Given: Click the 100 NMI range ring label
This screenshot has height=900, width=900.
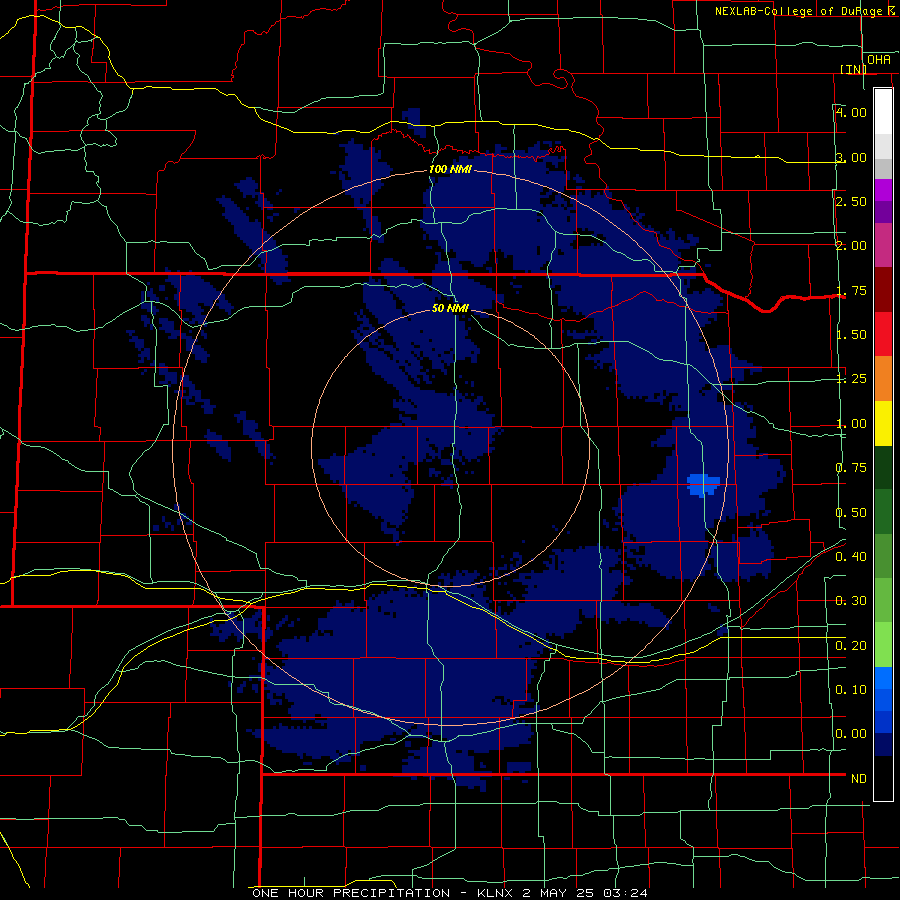Looking at the screenshot, I should coord(451,170).
